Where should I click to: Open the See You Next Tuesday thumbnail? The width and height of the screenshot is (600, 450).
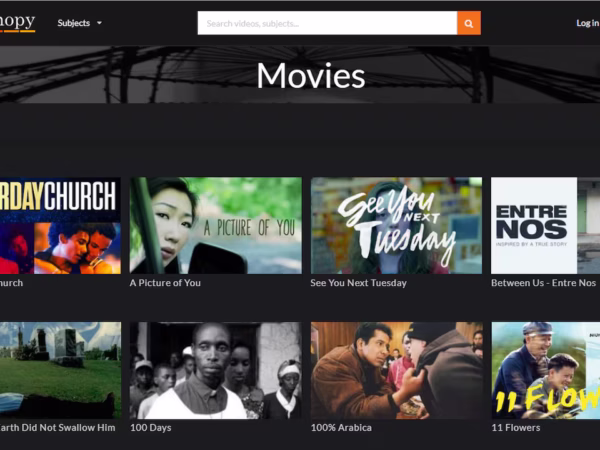pyautogui.click(x=396, y=225)
